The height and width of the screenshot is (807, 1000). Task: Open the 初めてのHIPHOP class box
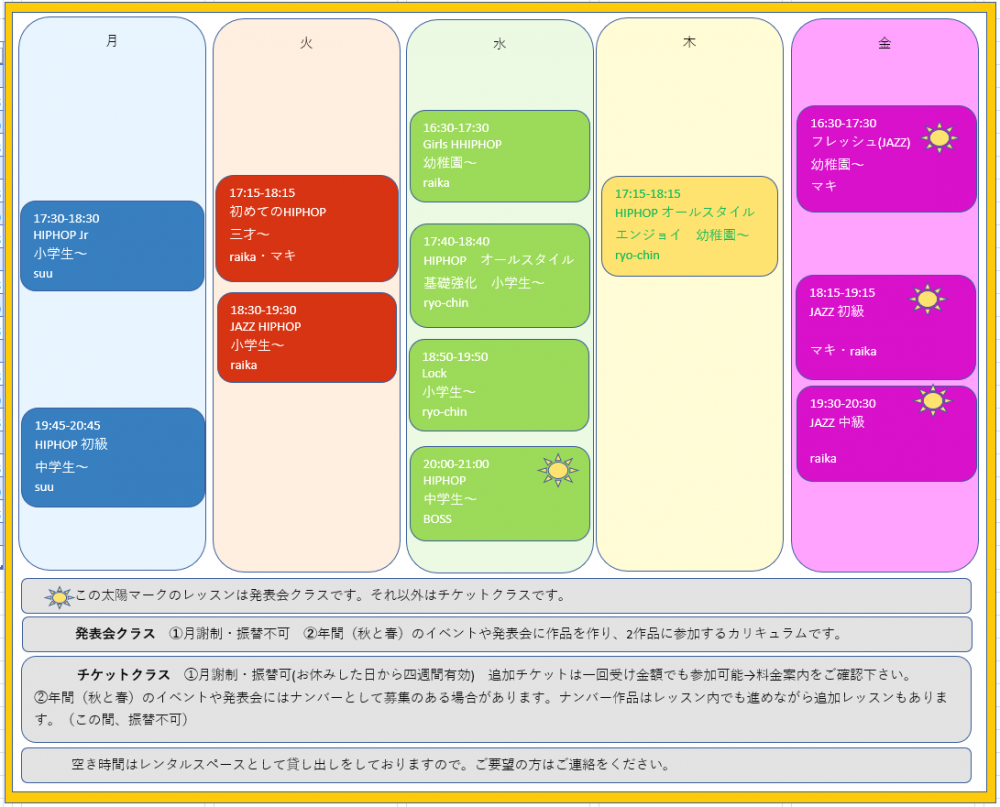tap(307, 228)
